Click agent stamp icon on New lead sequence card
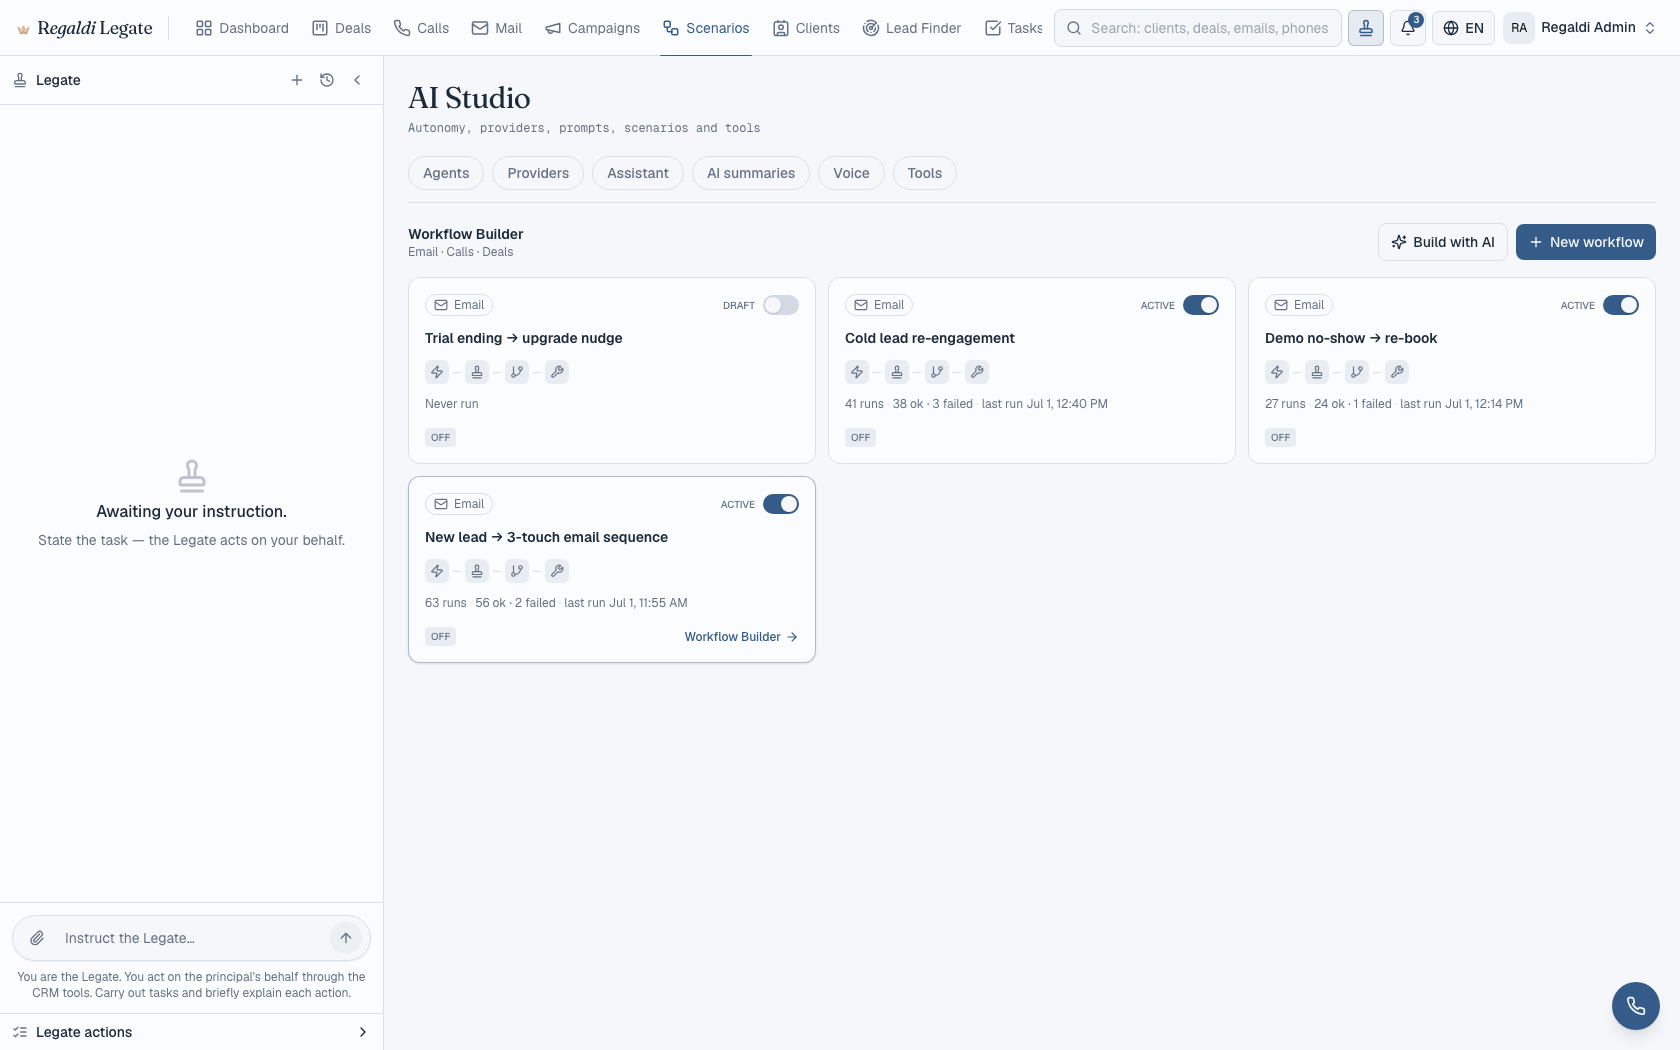This screenshot has width=1680, height=1050. tap(477, 571)
